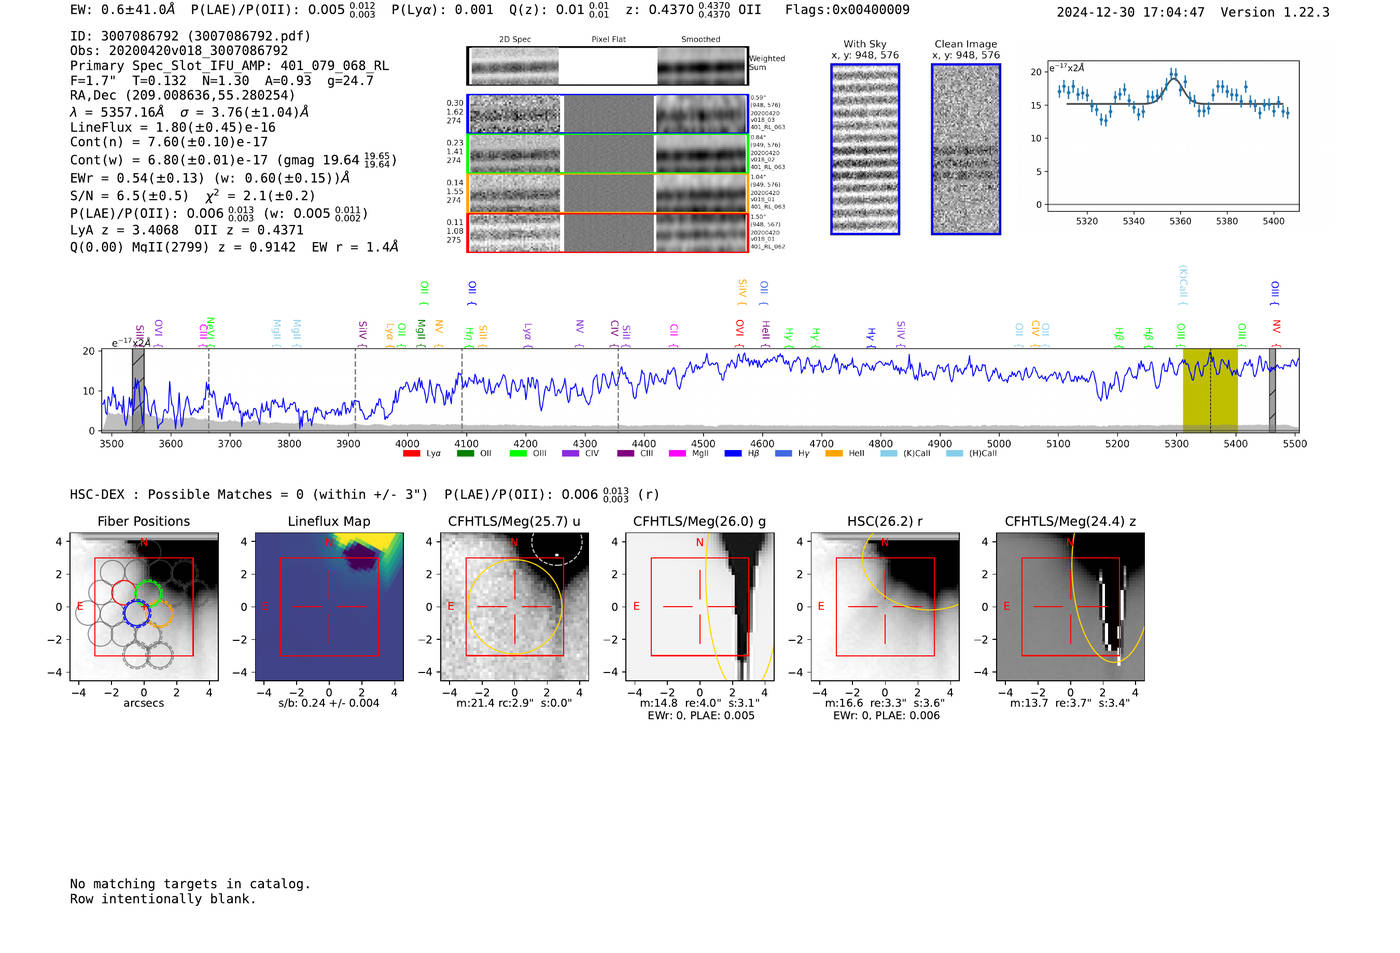Screen dimensions: 1400x953
Task: Click the Primary Spec_Slot_IFU_AMP text
Action: (230, 66)
